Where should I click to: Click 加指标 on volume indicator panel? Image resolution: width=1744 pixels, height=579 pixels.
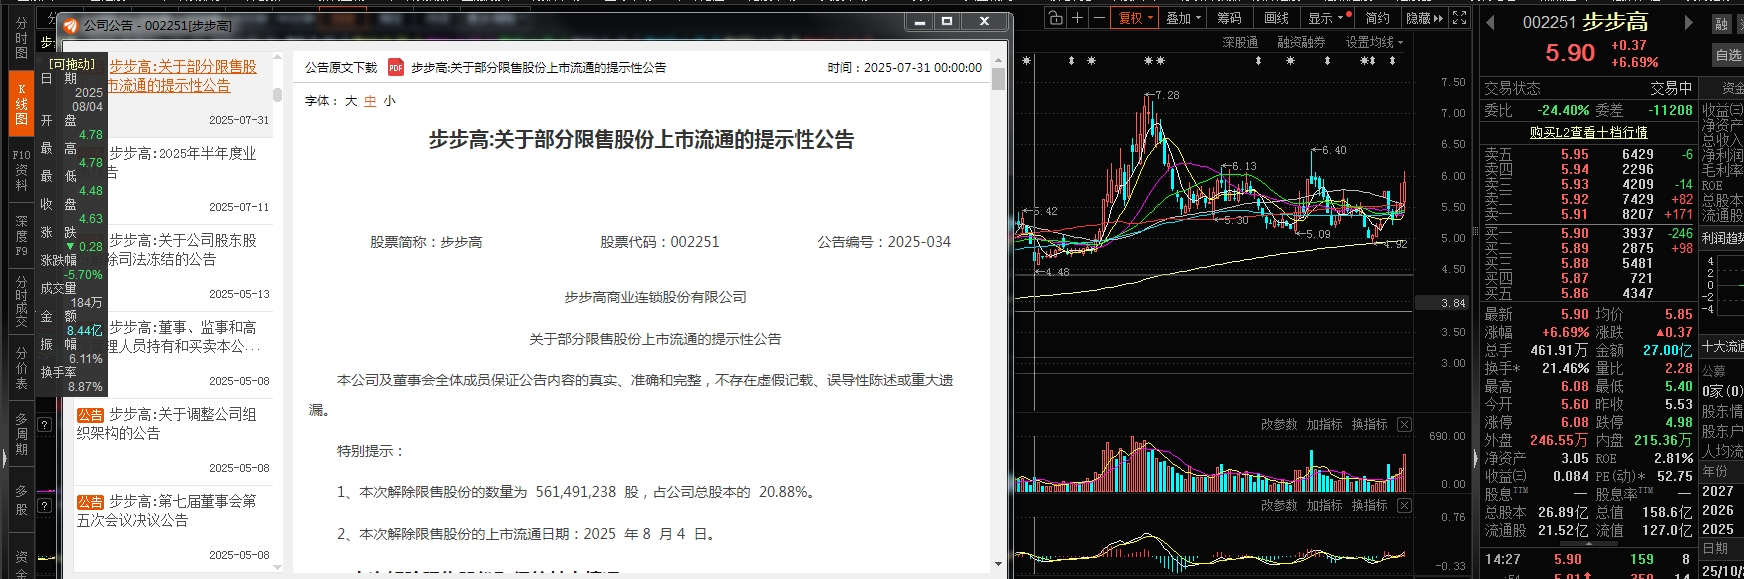pyautogui.click(x=1324, y=425)
